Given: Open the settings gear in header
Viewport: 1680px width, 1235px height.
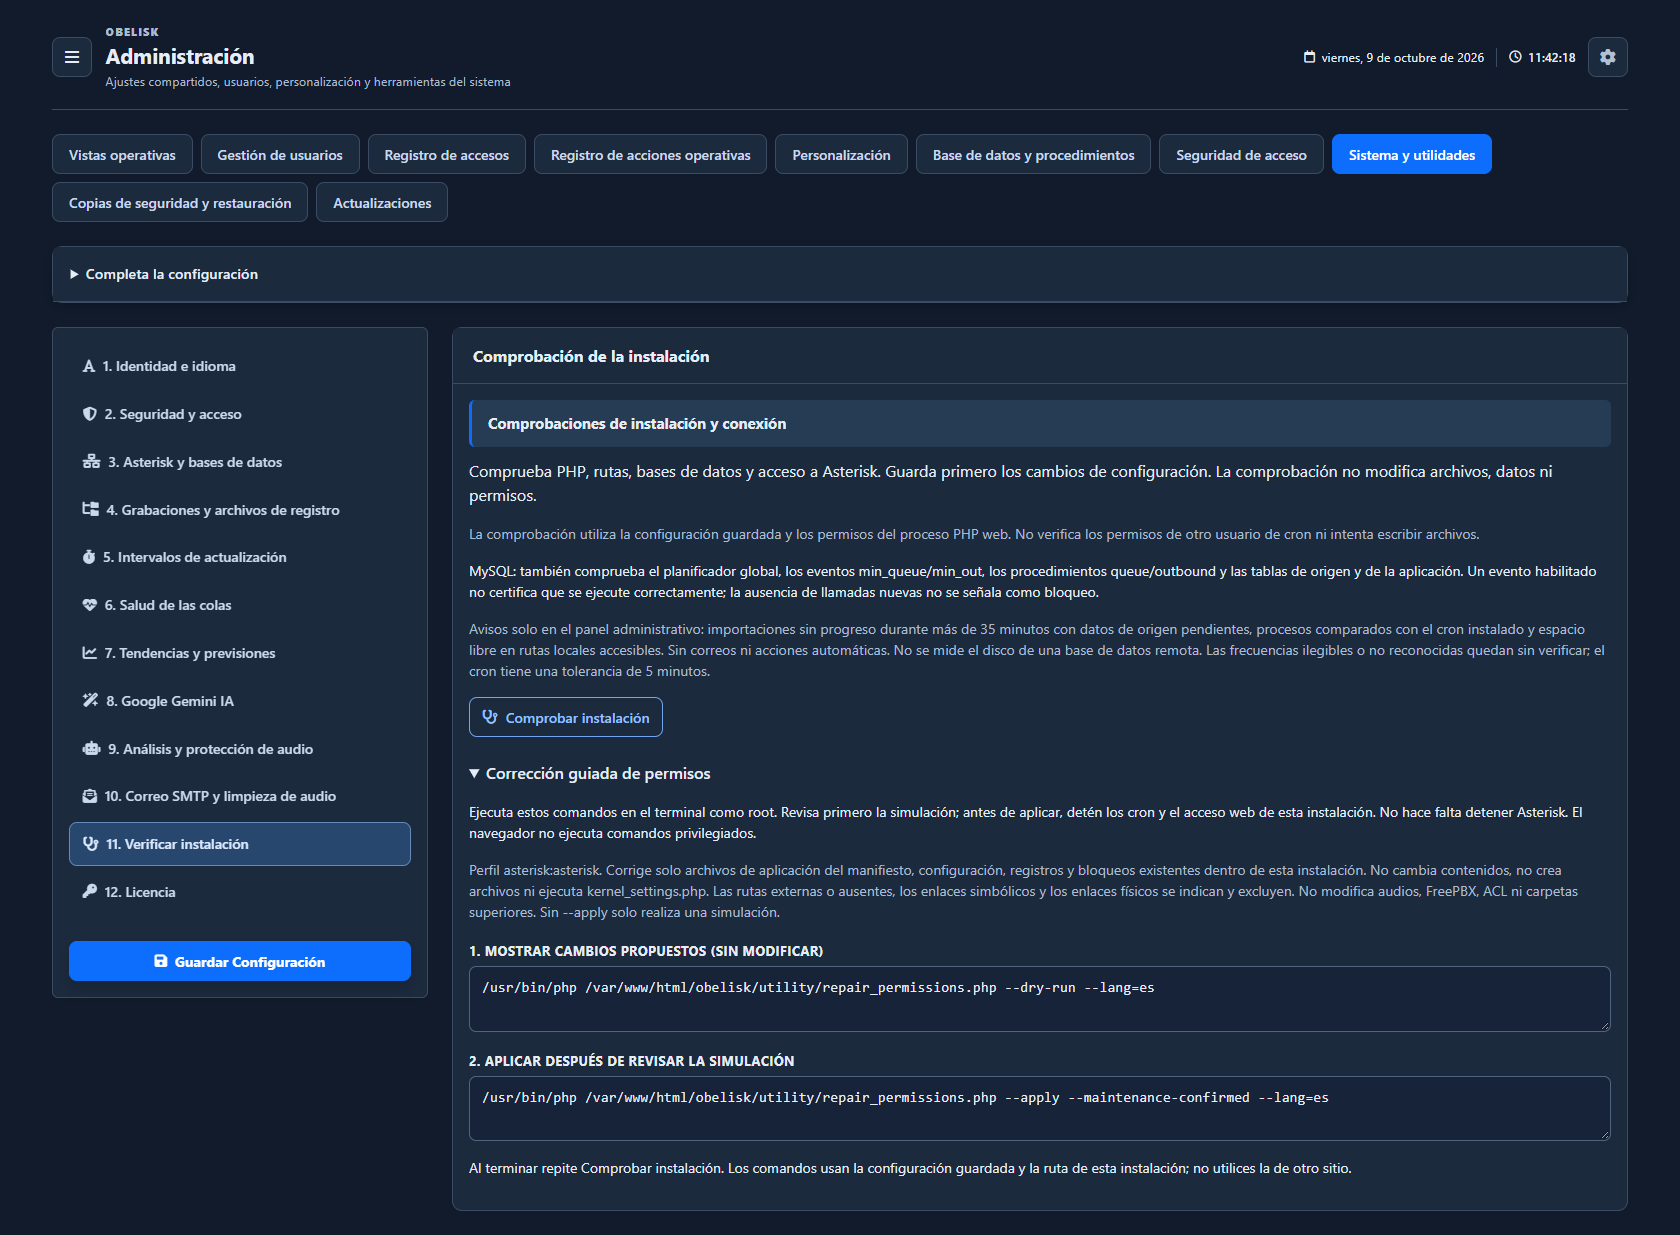Looking at the screenshot, I should pyautogui.click(x=1607, y=57).
